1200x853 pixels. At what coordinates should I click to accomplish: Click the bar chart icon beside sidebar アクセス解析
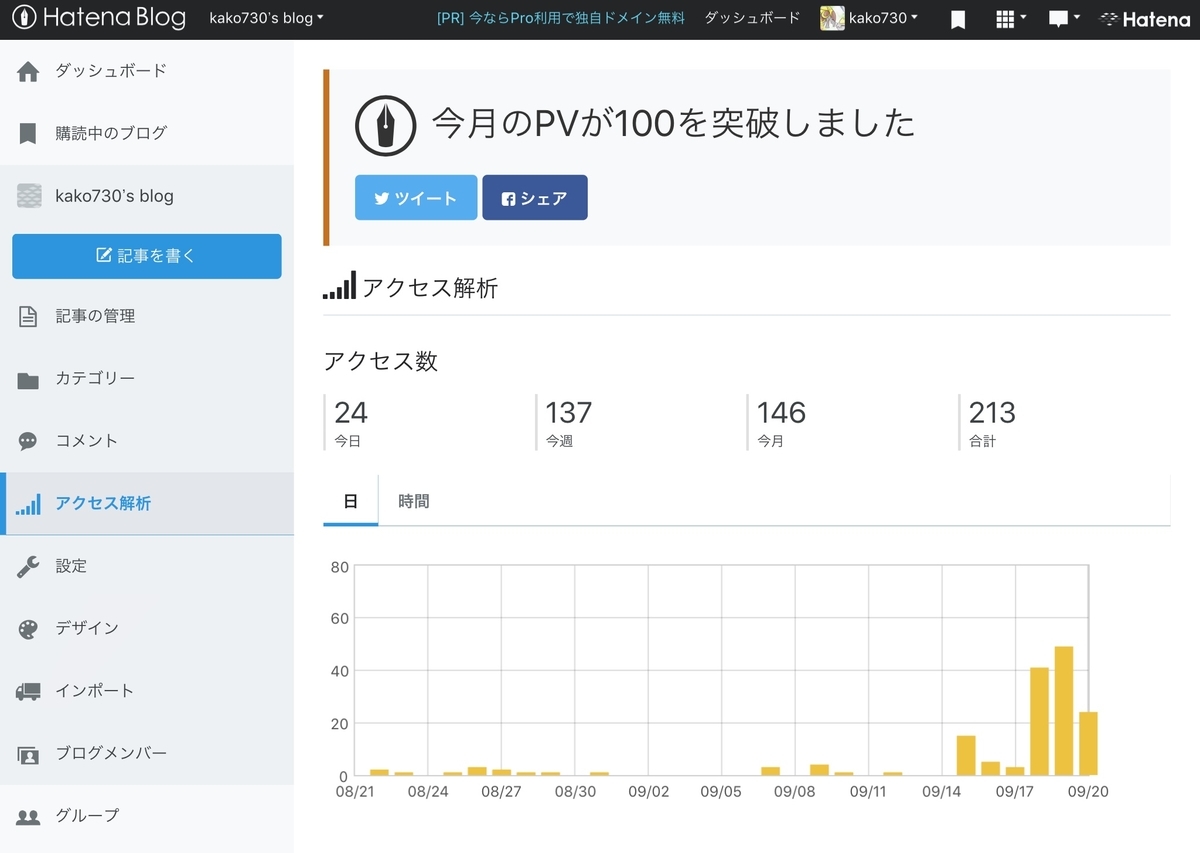coord(28,504)
